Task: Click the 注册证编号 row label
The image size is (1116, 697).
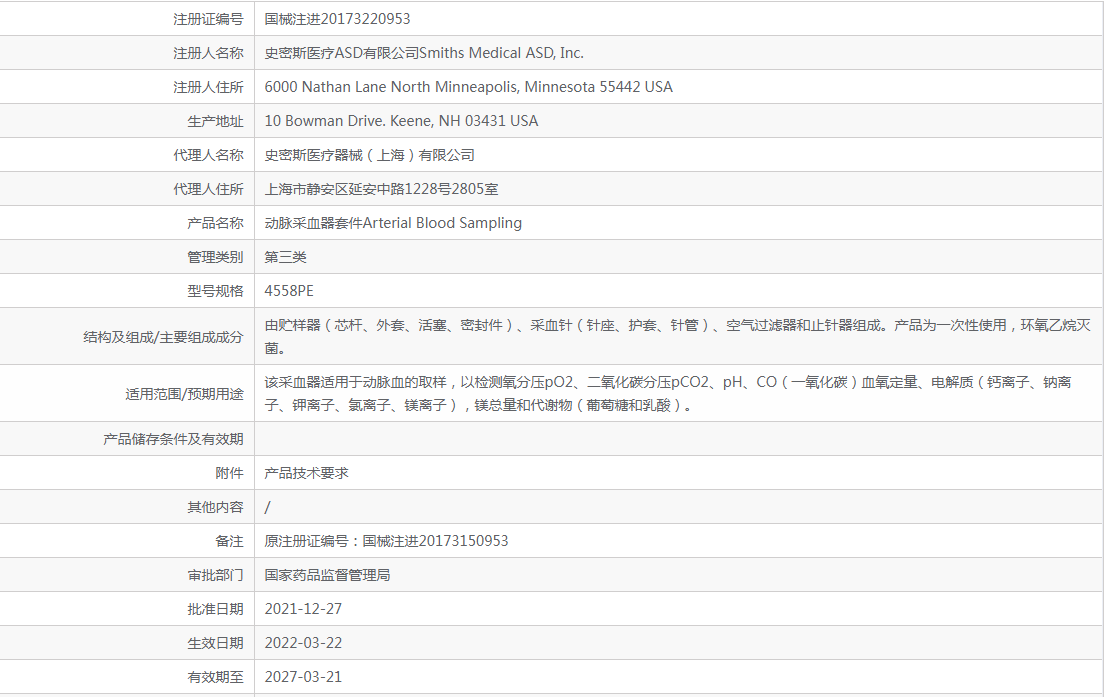Action: [208, 19]
